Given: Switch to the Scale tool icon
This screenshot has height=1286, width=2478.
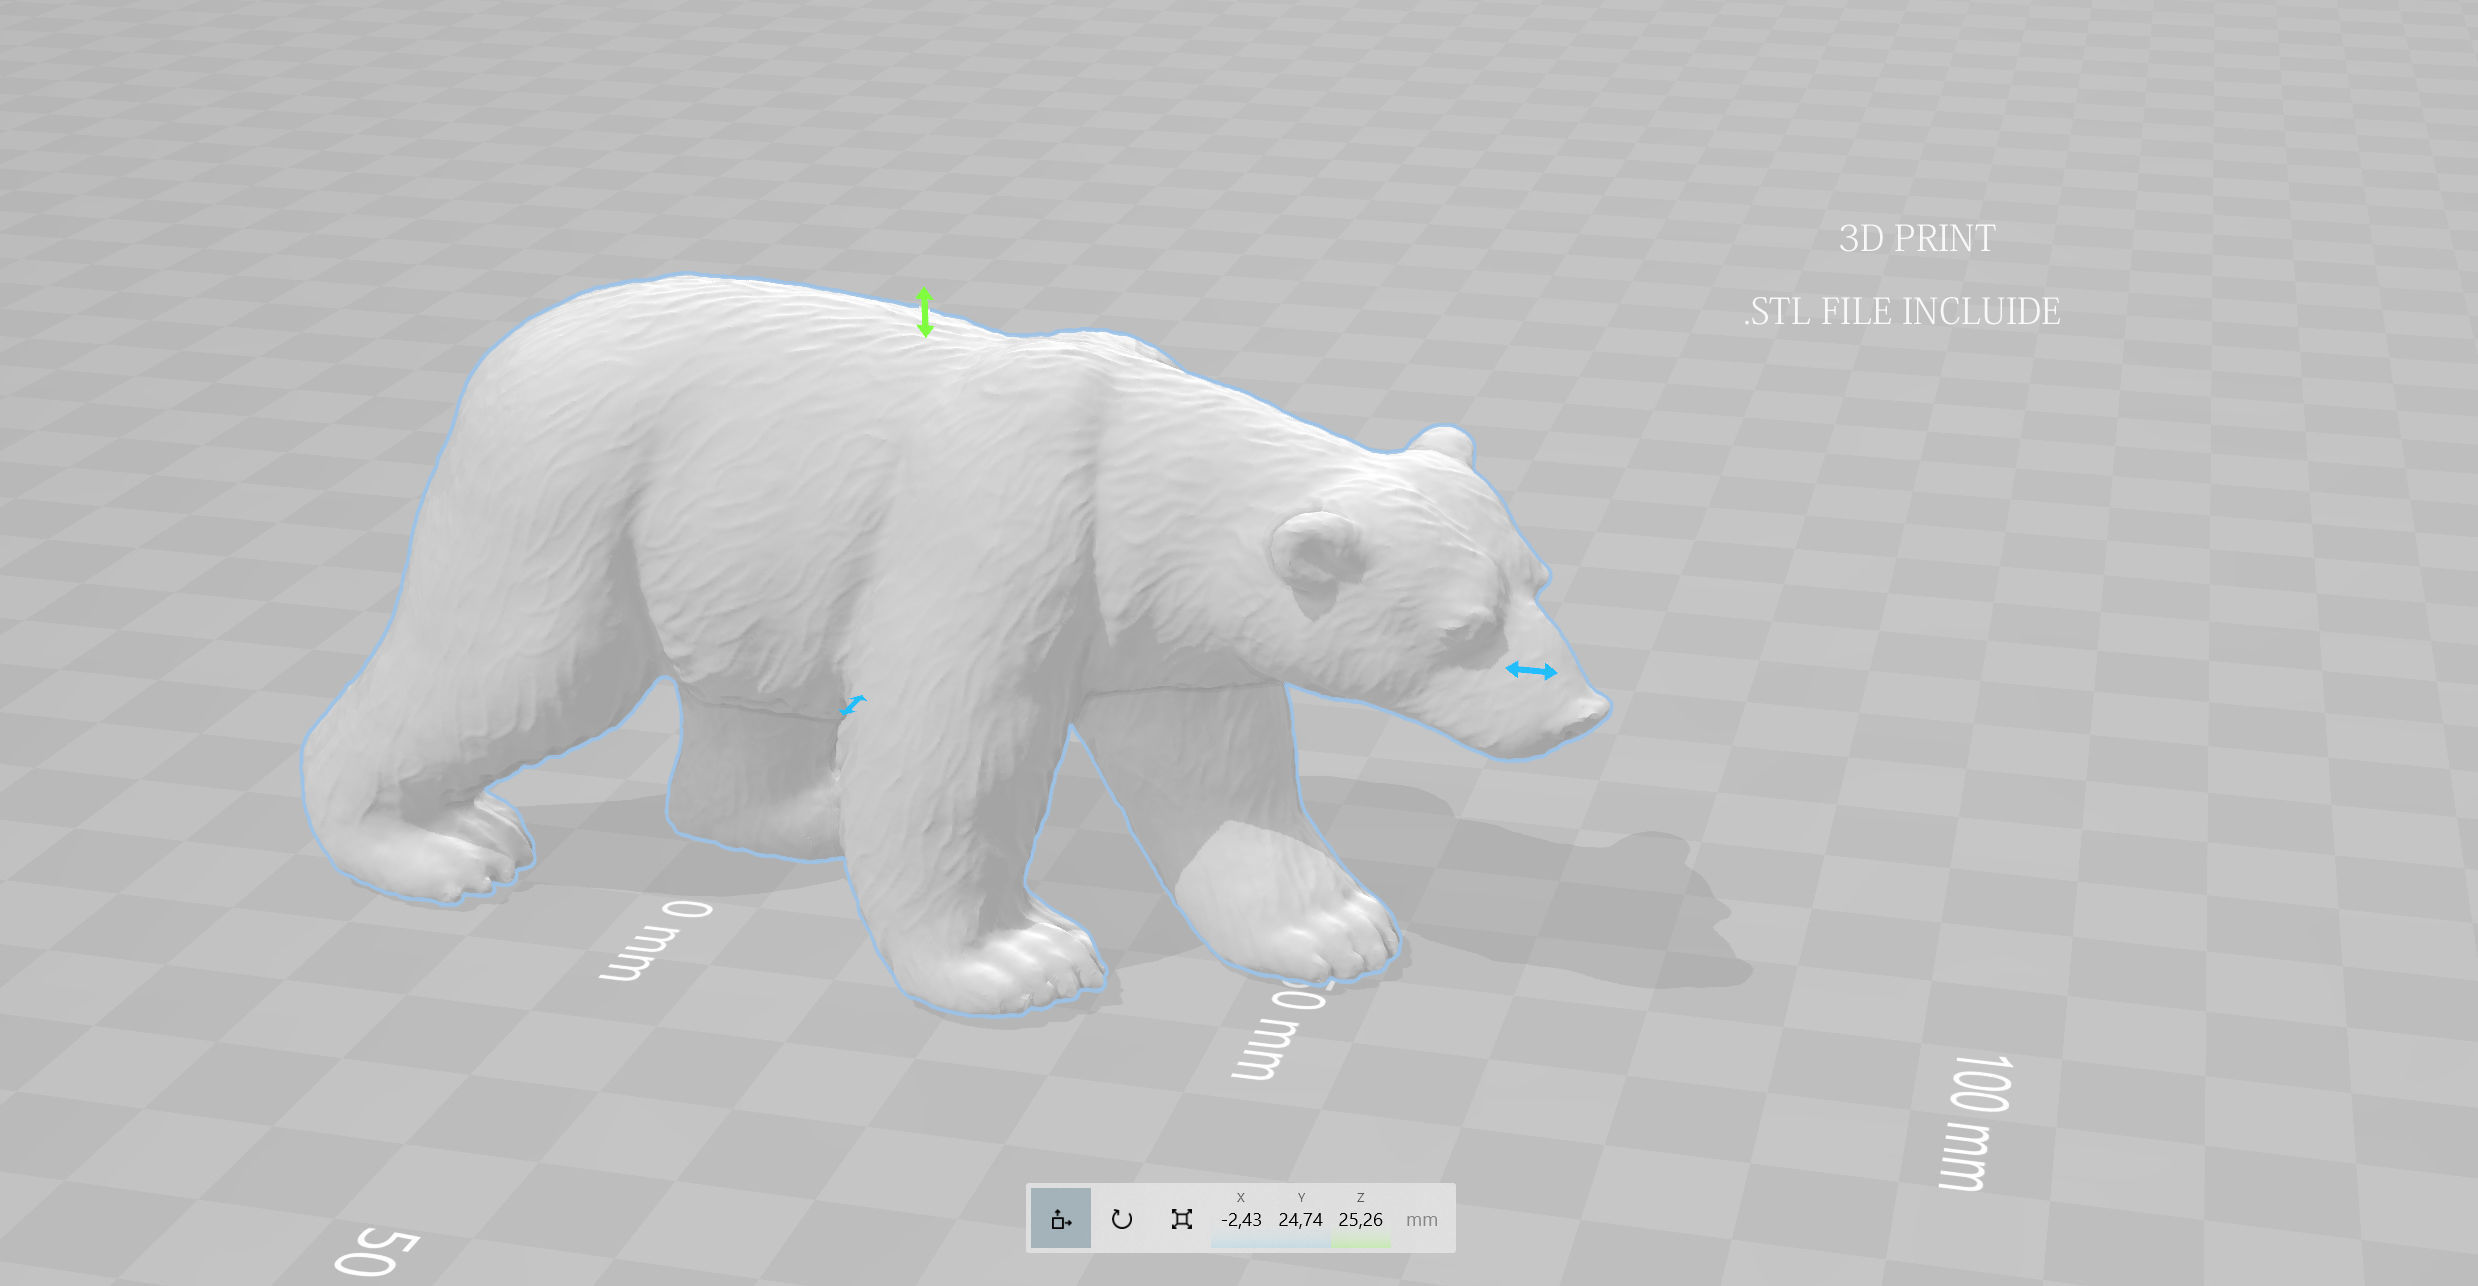Looking at the screenshot, I should pyautogui.click(x=1181, y=1219).
